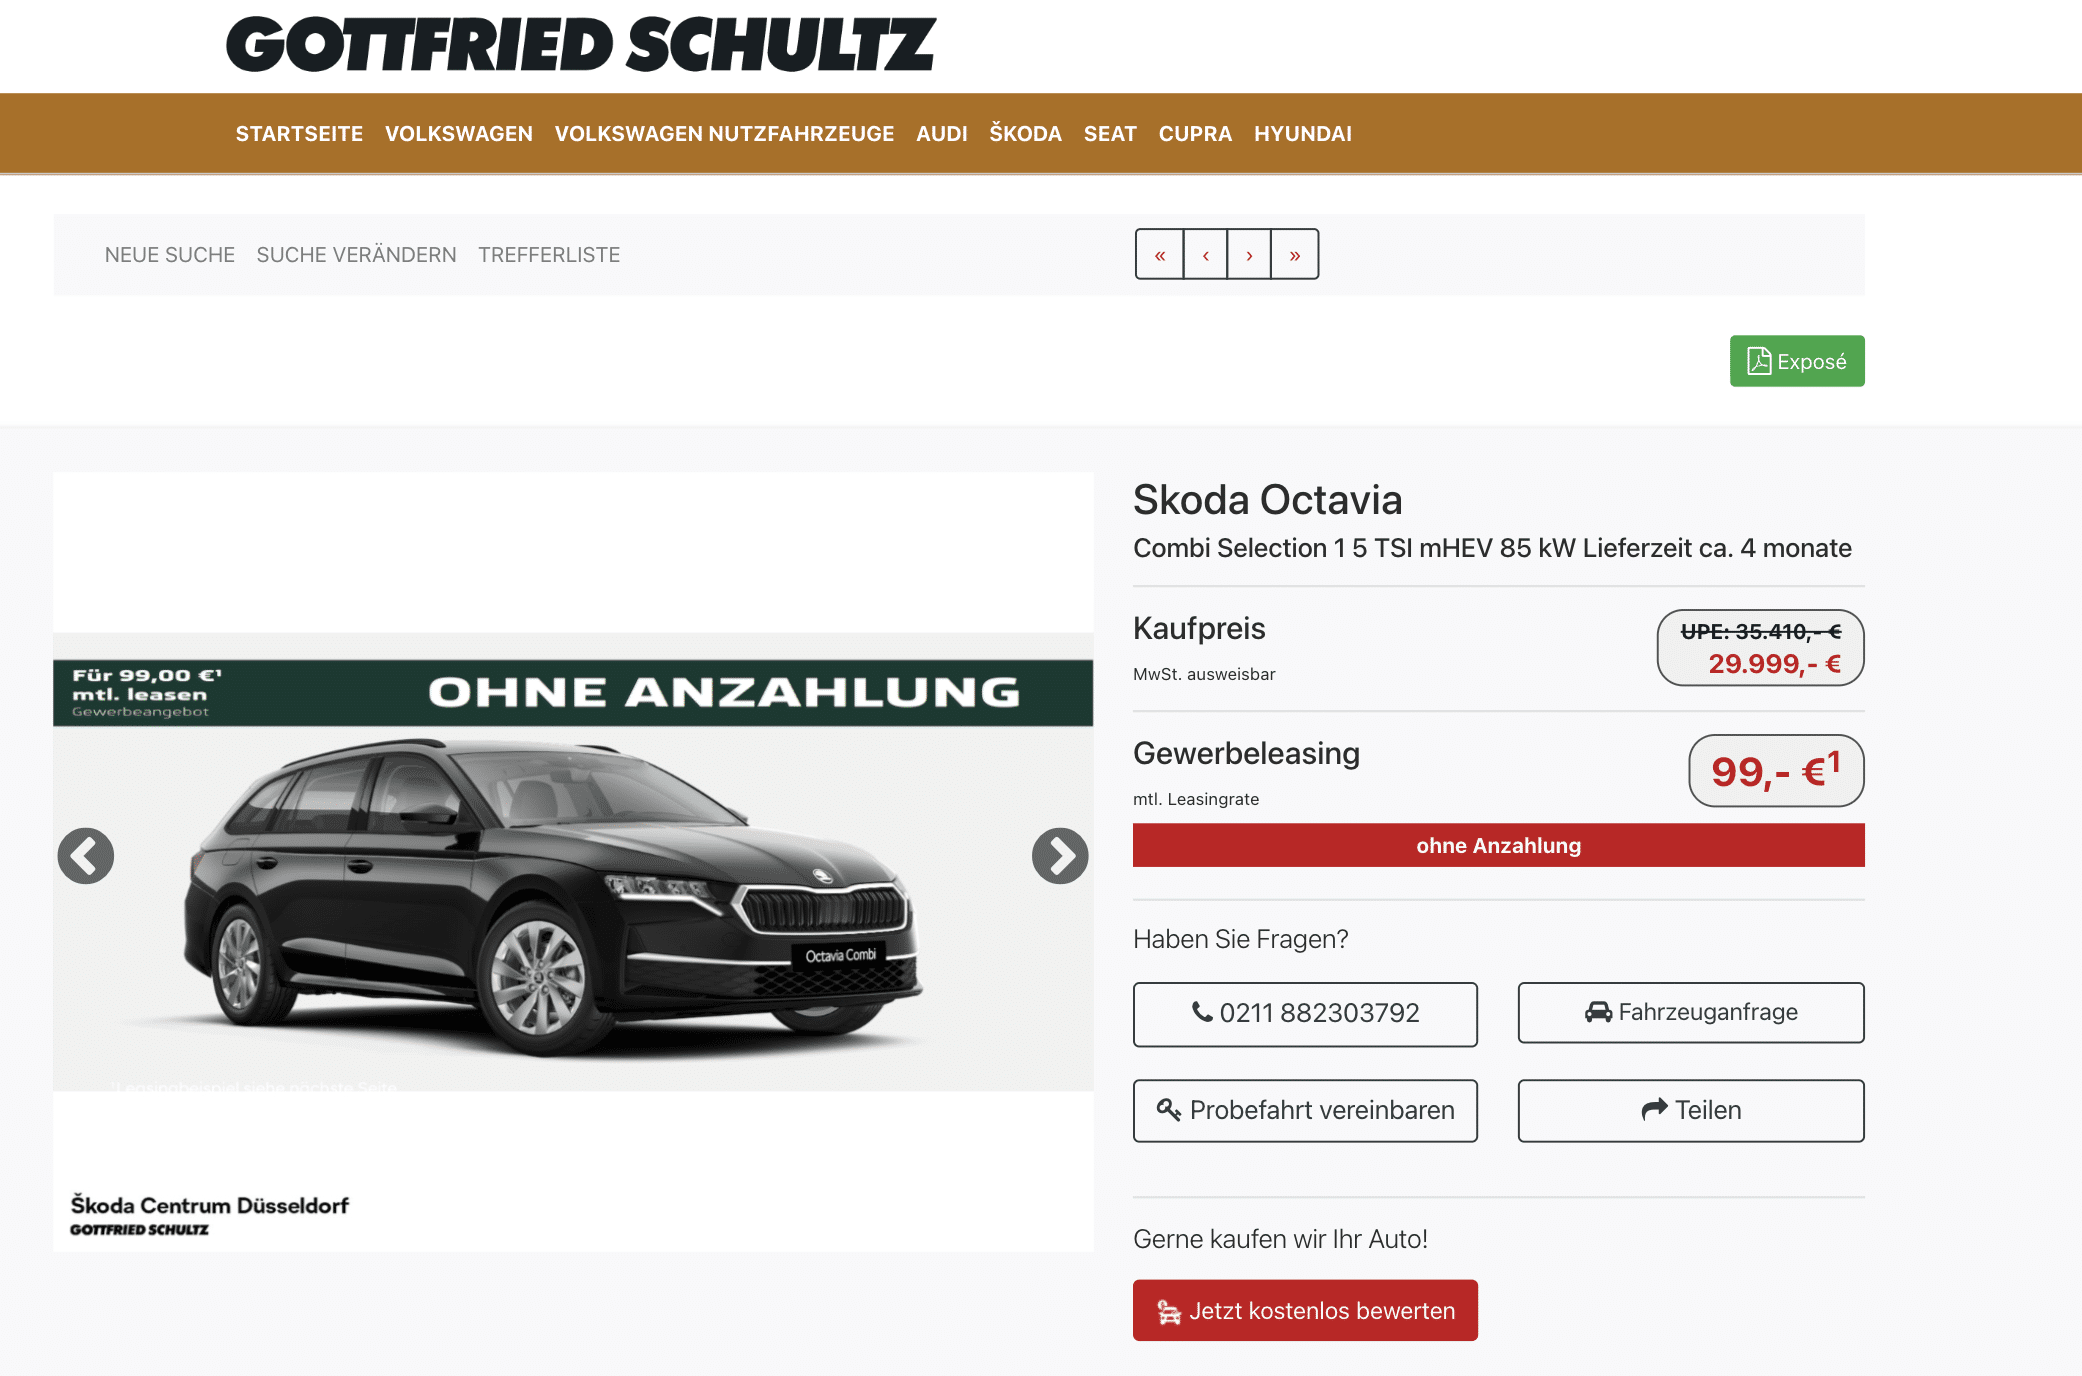Download the Exposé PDF
The image size is (2082, 1376).
click(x=1797, y=361)
